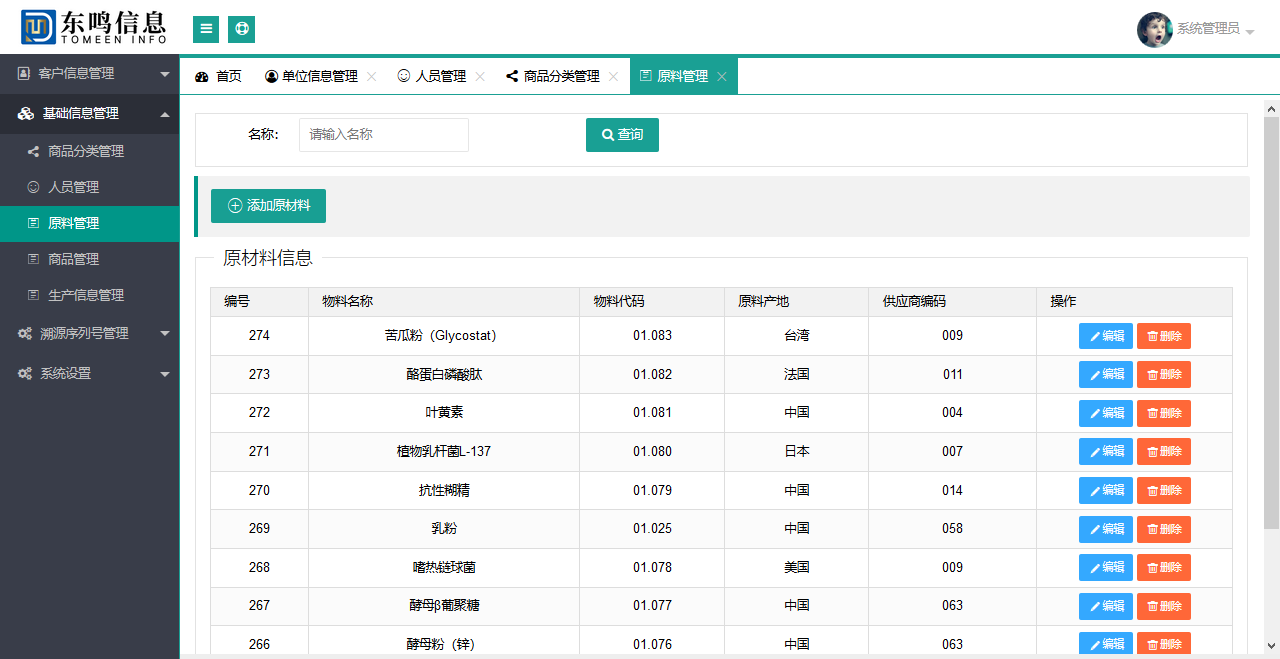This screenshot has height=659, width=1280.
Task: Collapse the 基础信息管理 sidebar menu
Action: 90,113
